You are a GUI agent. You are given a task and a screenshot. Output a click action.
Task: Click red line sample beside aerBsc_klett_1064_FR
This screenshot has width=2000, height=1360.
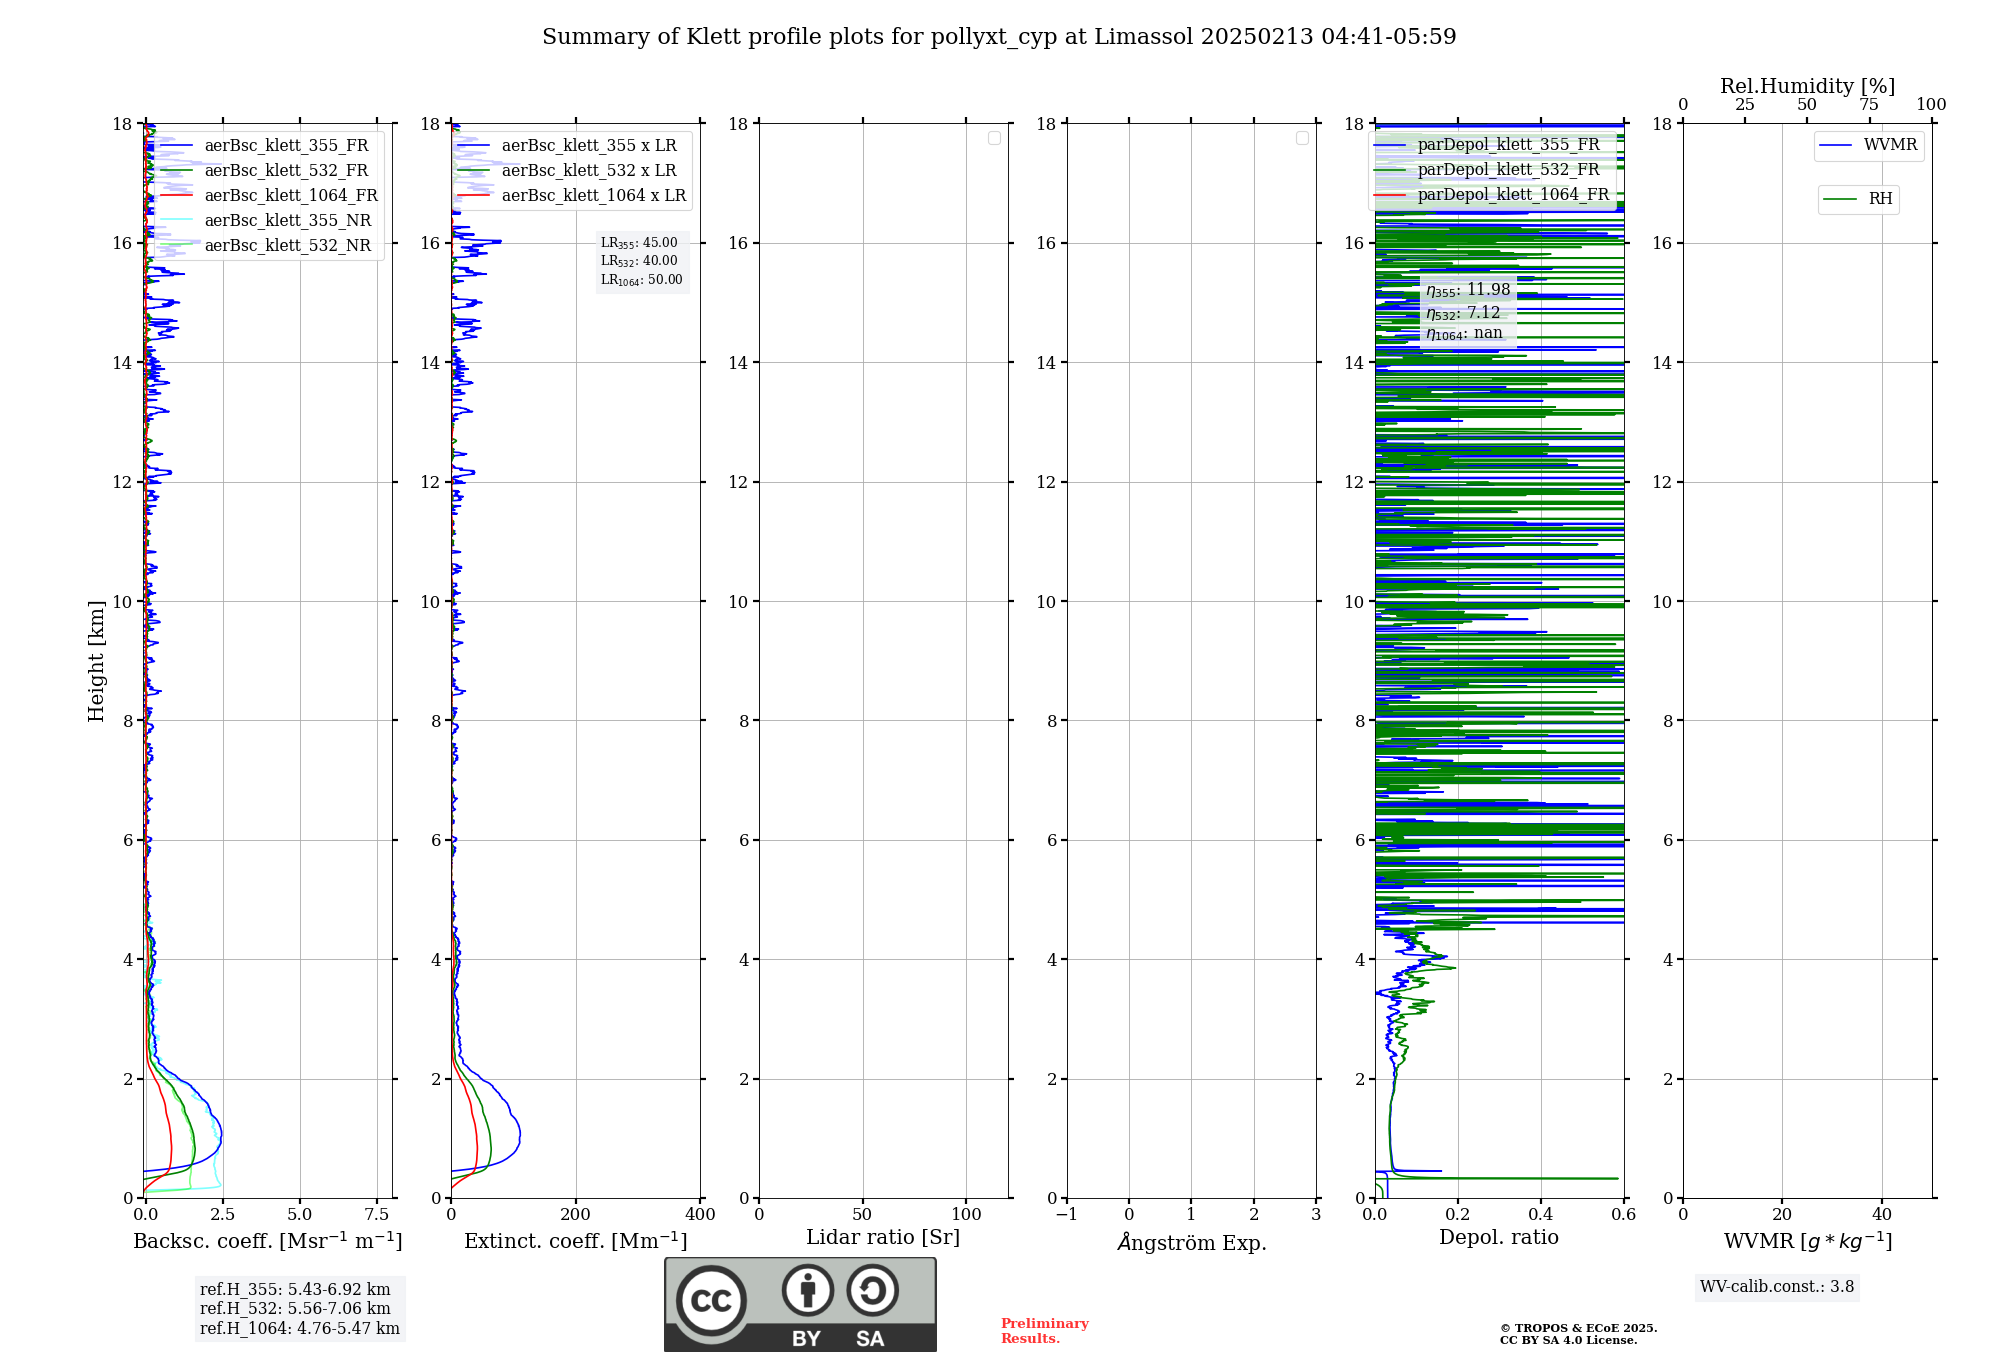point(176,195)
